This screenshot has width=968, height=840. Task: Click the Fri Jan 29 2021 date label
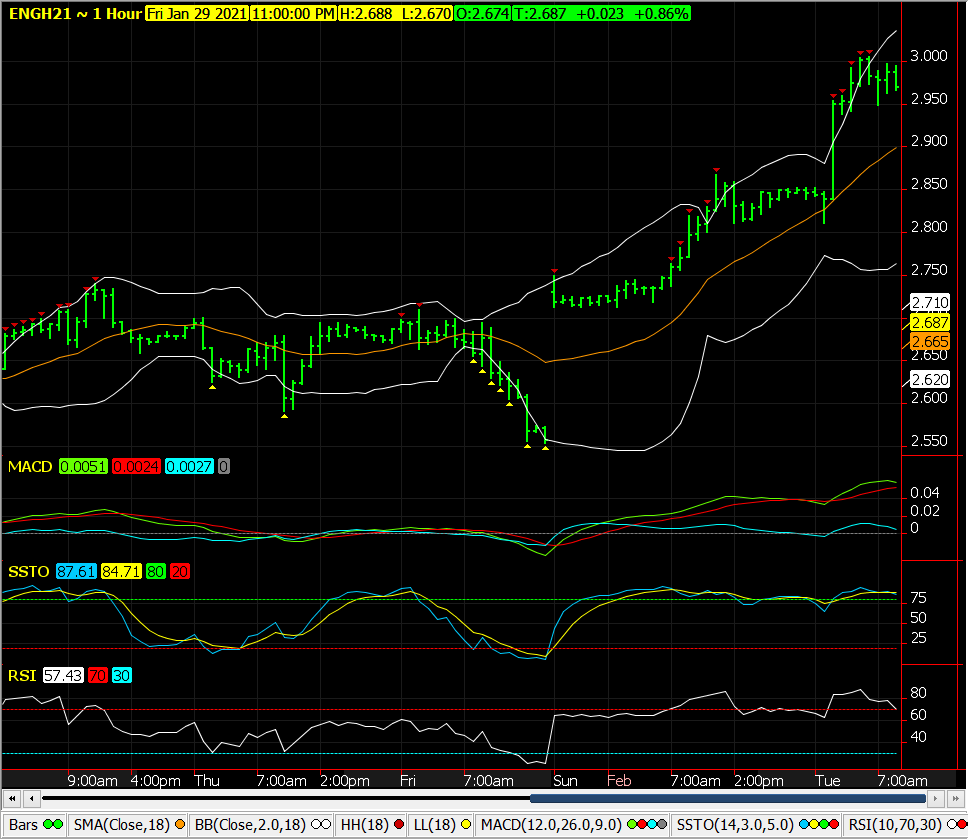pos(197,14)
